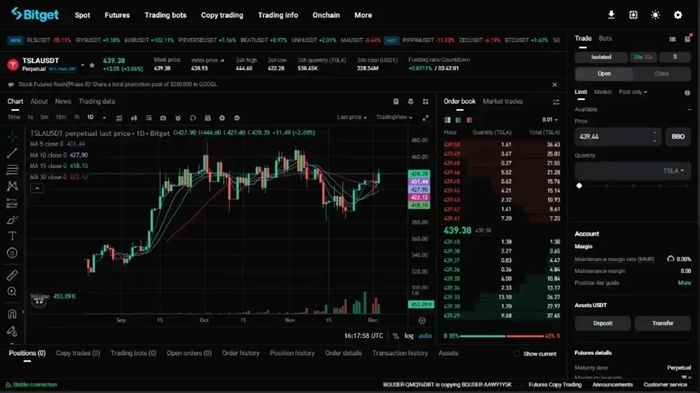Switch to the Bots tab
Image resolution: width=700 pixels, height=393 pixels.
[605, 38]
